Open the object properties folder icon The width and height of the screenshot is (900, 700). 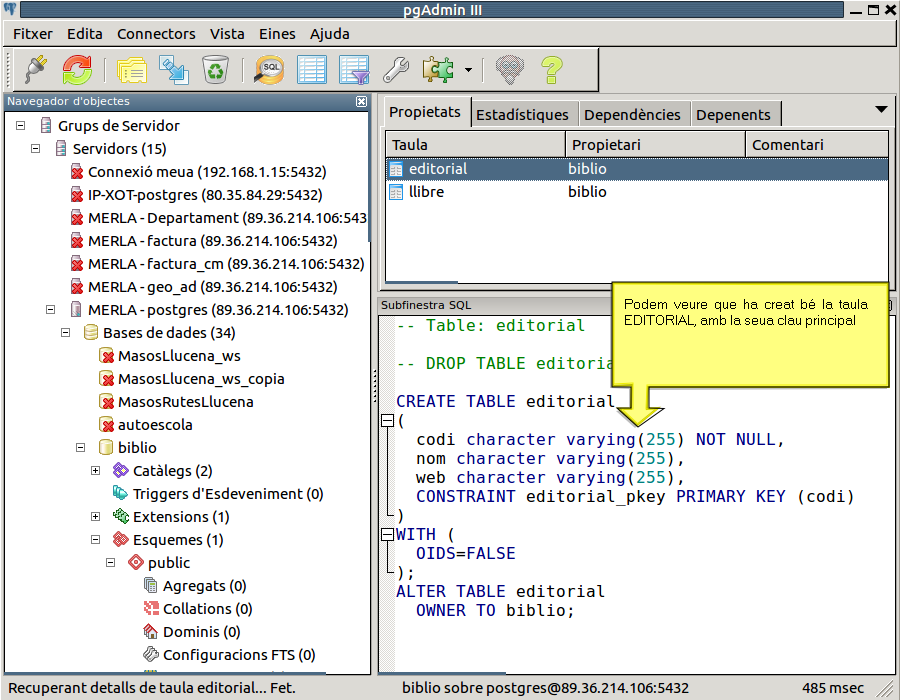tap(132, 70)
